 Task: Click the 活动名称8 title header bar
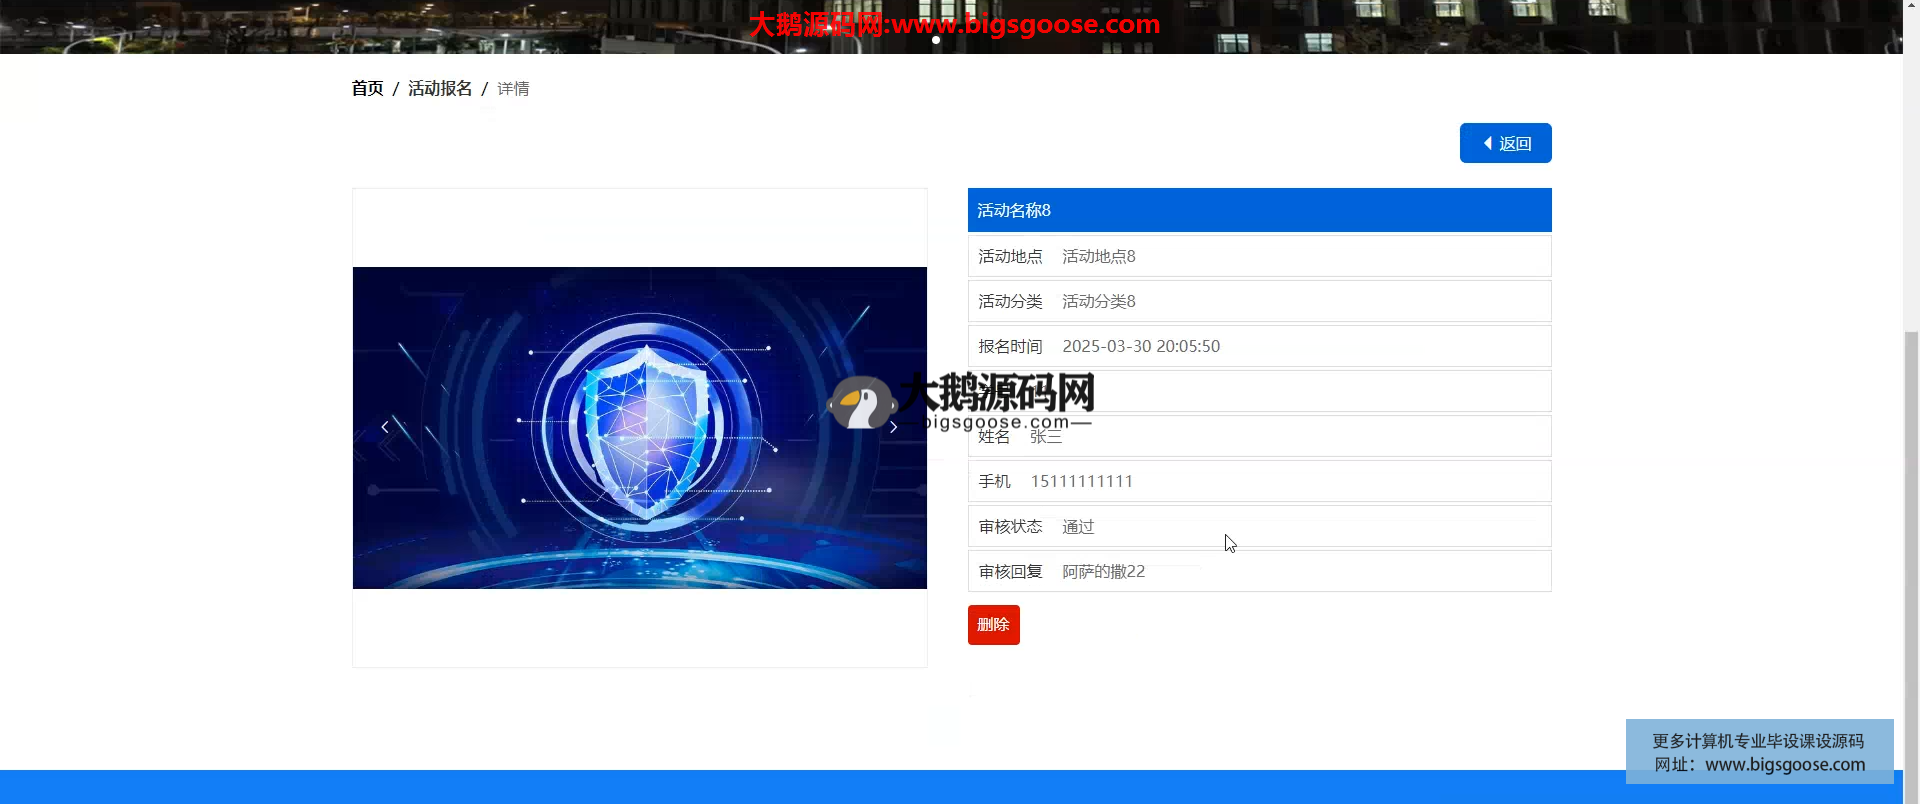pyautogui.click(x=1259, y=210)
